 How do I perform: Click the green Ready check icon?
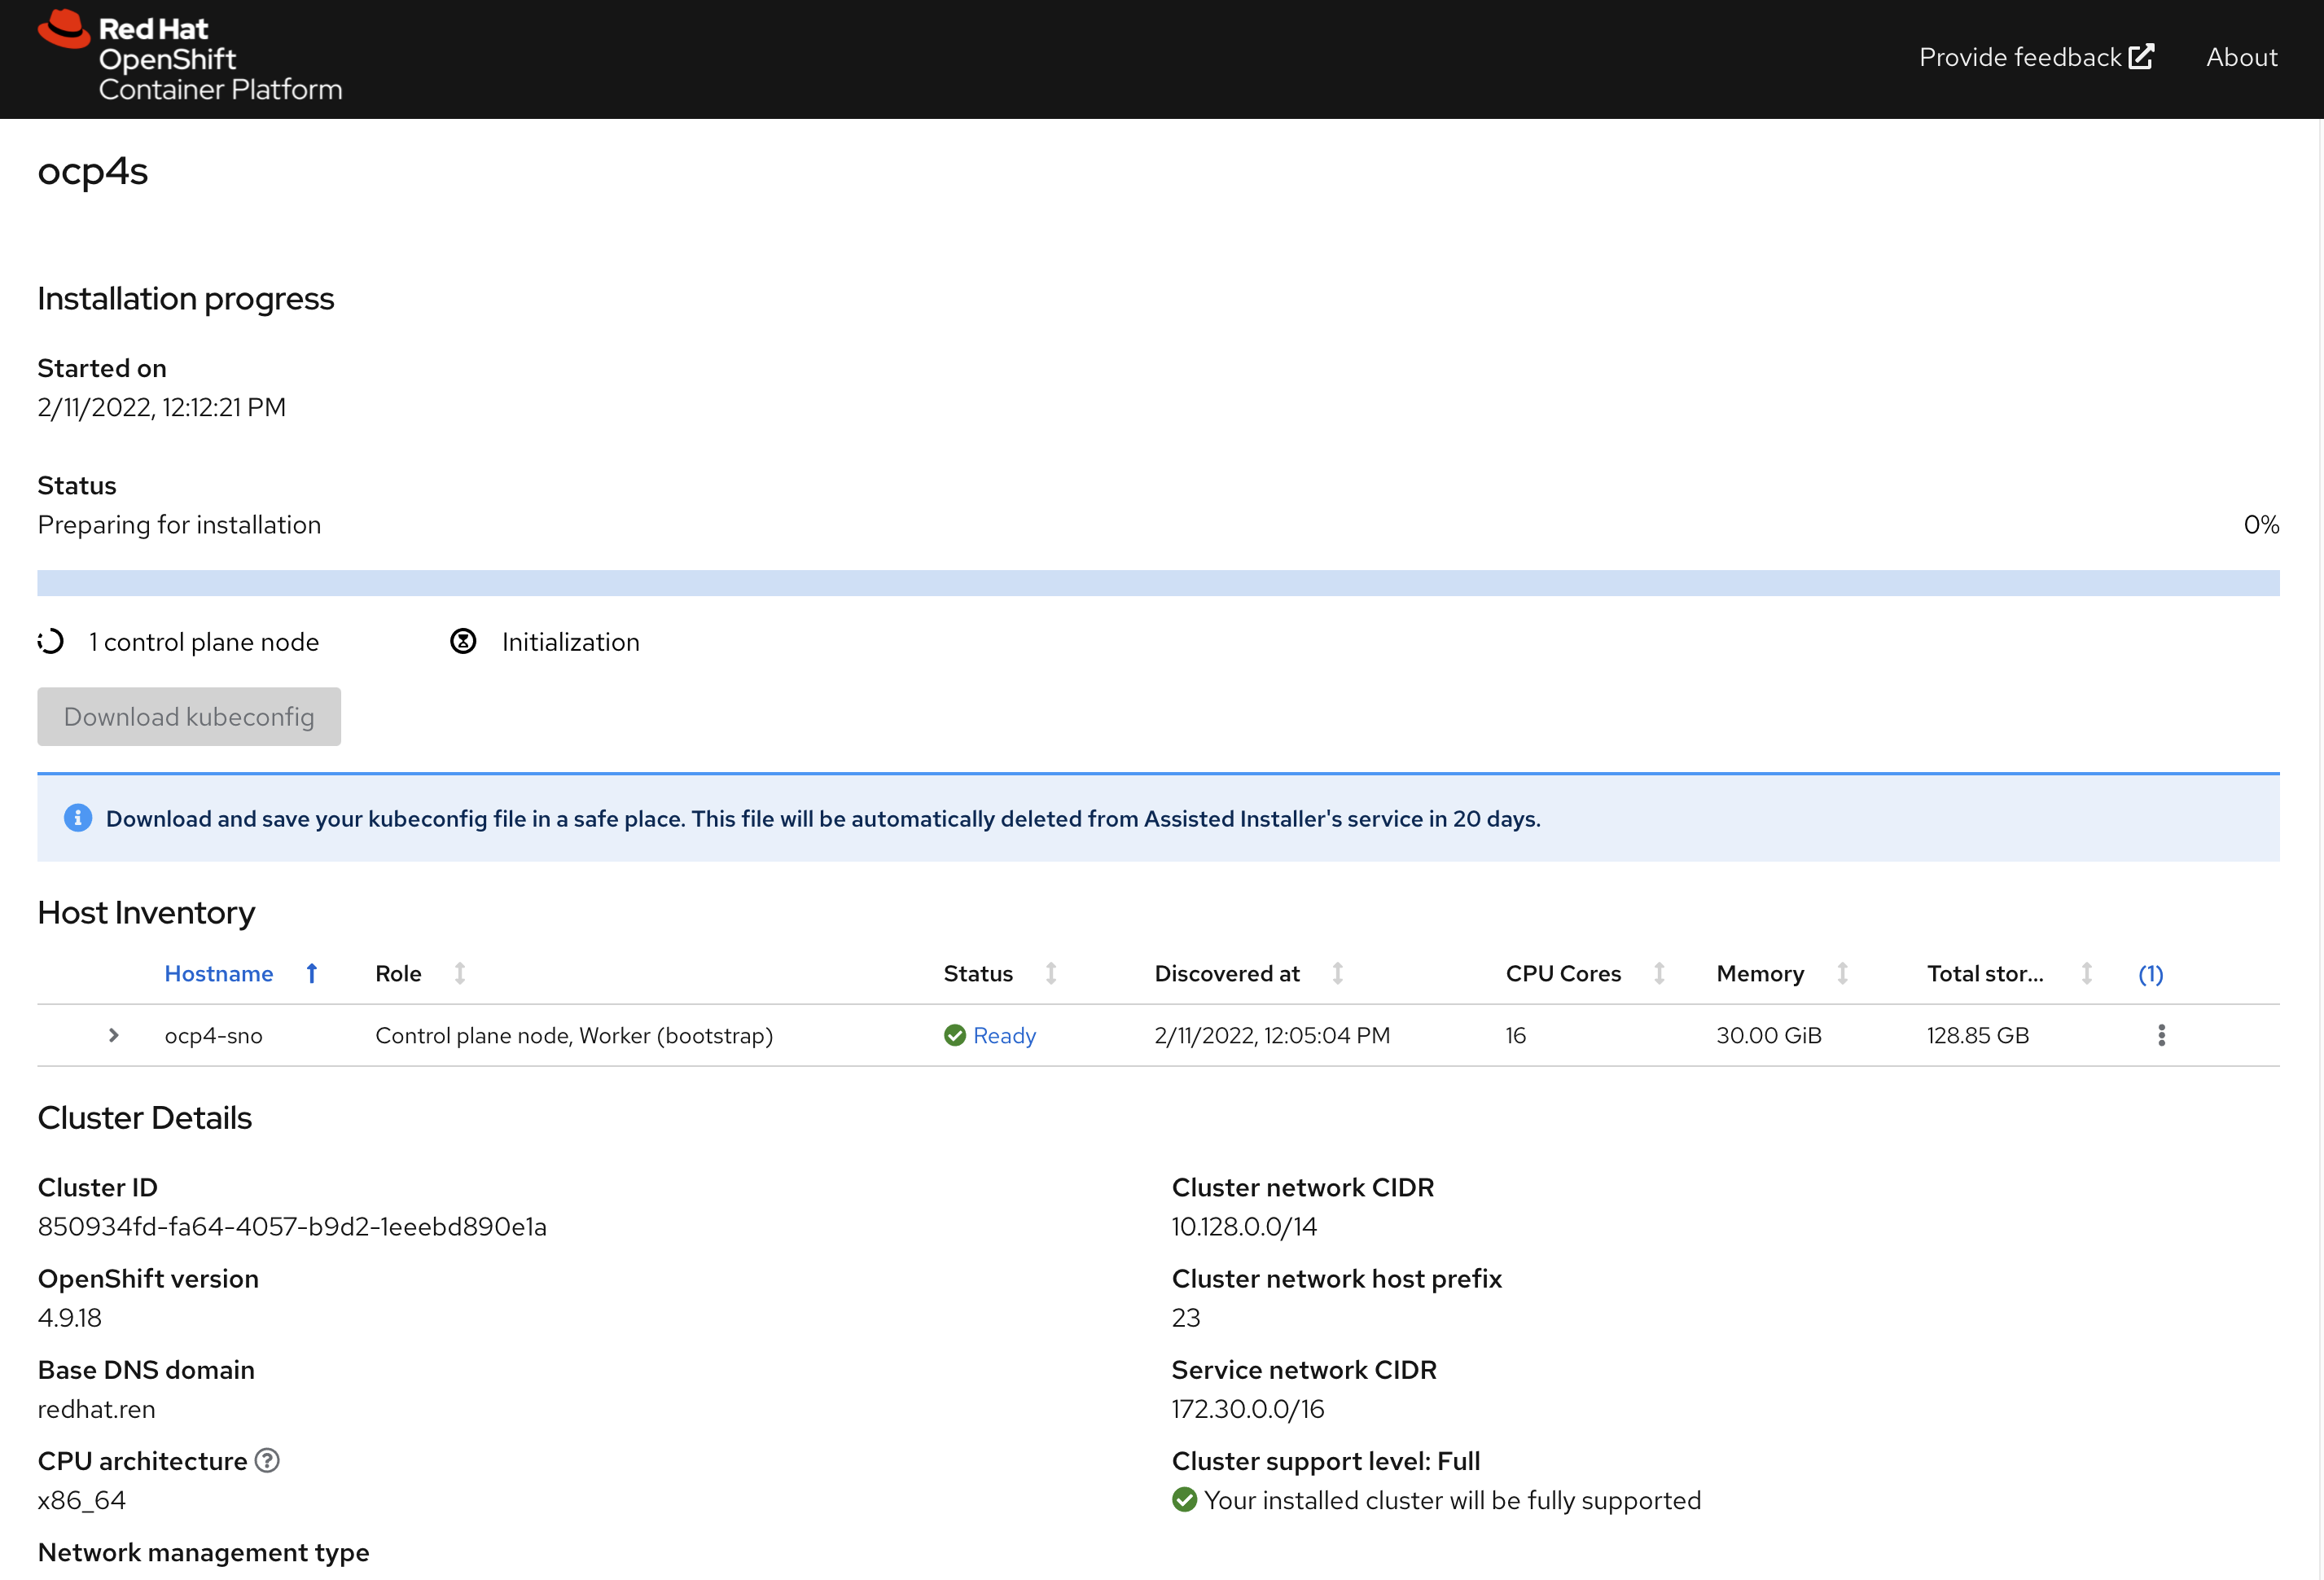coord(954,1035)
